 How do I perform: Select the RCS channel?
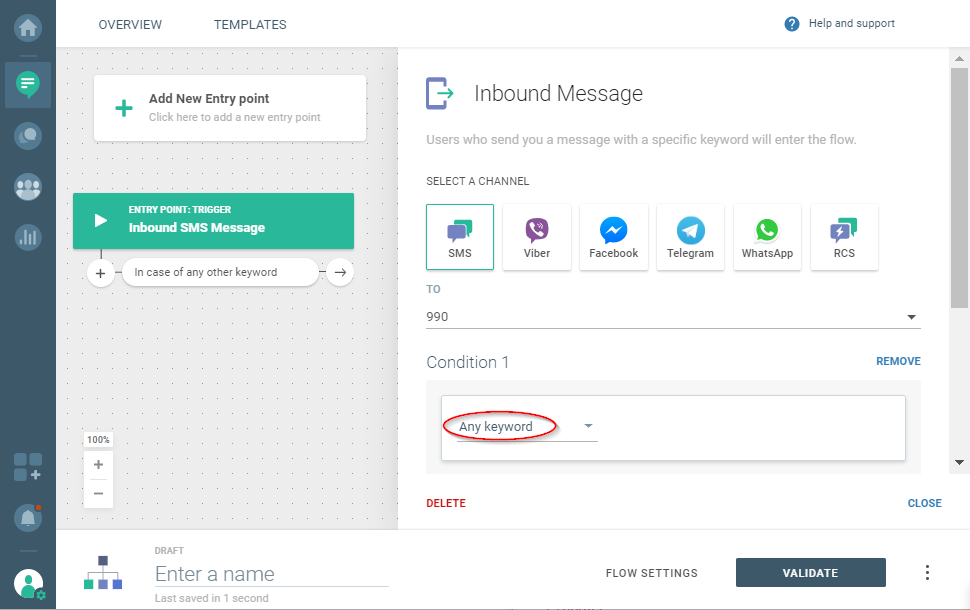coord(844,237)
